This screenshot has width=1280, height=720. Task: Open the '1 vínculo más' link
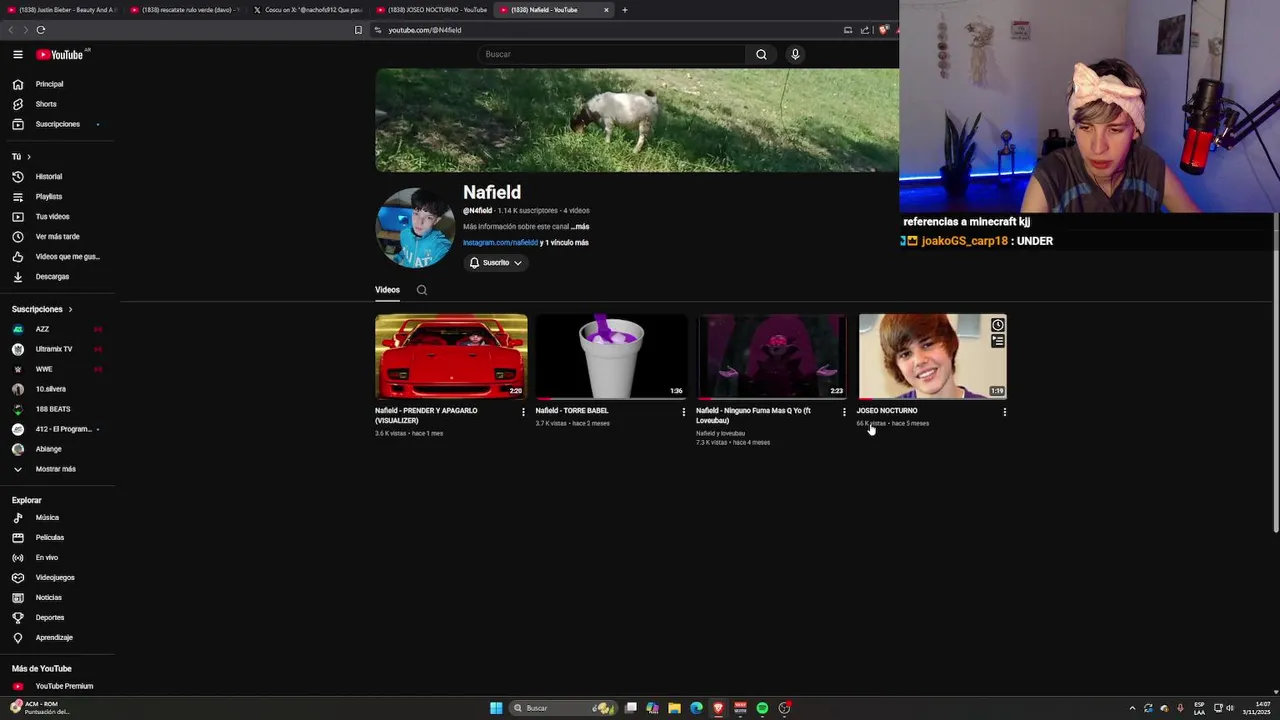(x=567, y=243)
